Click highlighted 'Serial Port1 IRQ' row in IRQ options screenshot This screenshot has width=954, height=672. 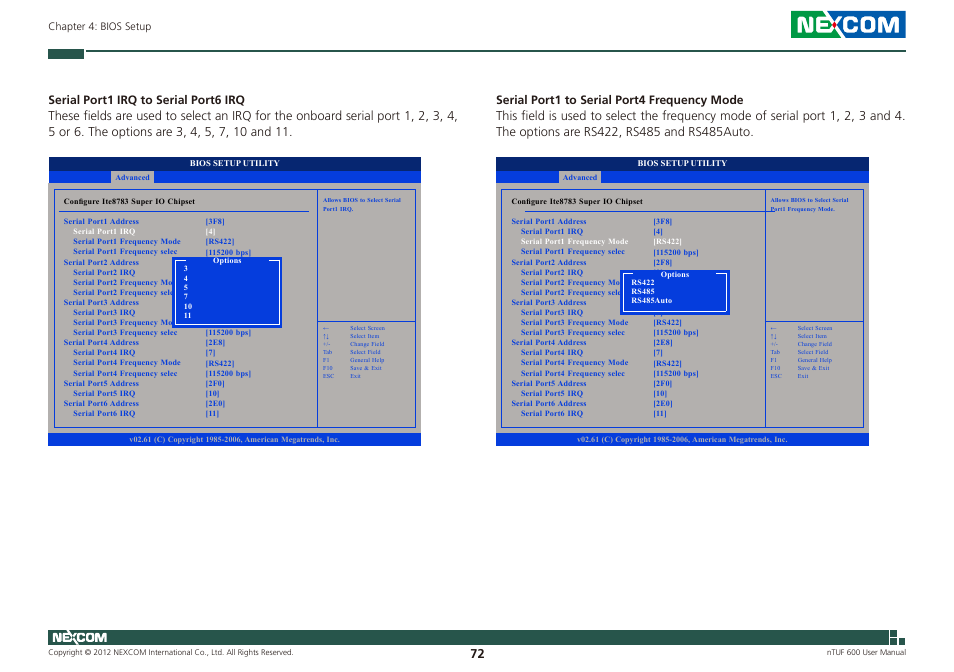tap(104, 231)
